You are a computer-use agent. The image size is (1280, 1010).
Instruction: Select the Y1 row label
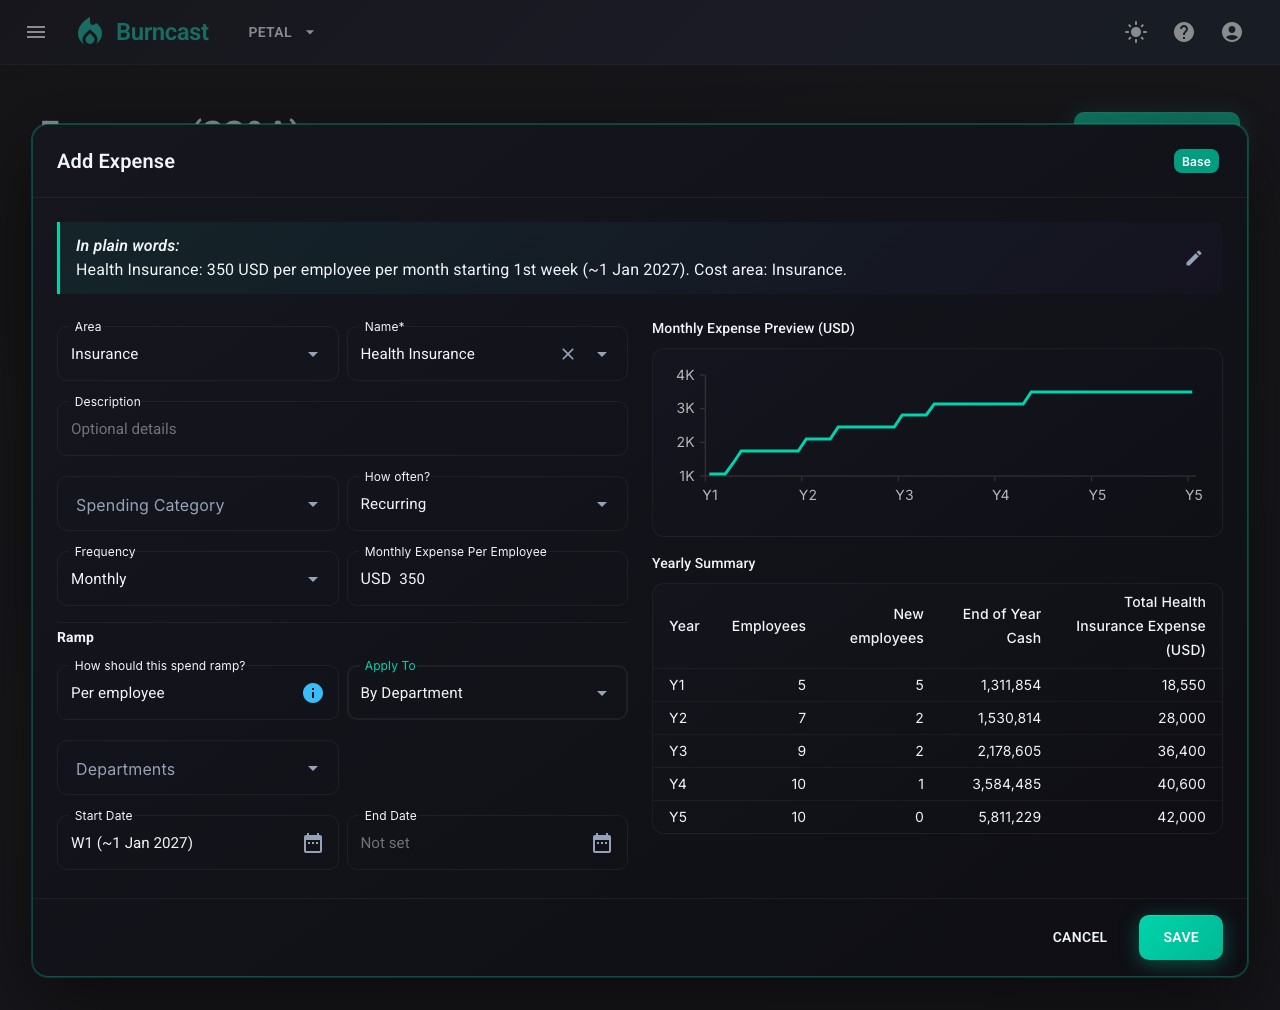(x=677, y=685)
